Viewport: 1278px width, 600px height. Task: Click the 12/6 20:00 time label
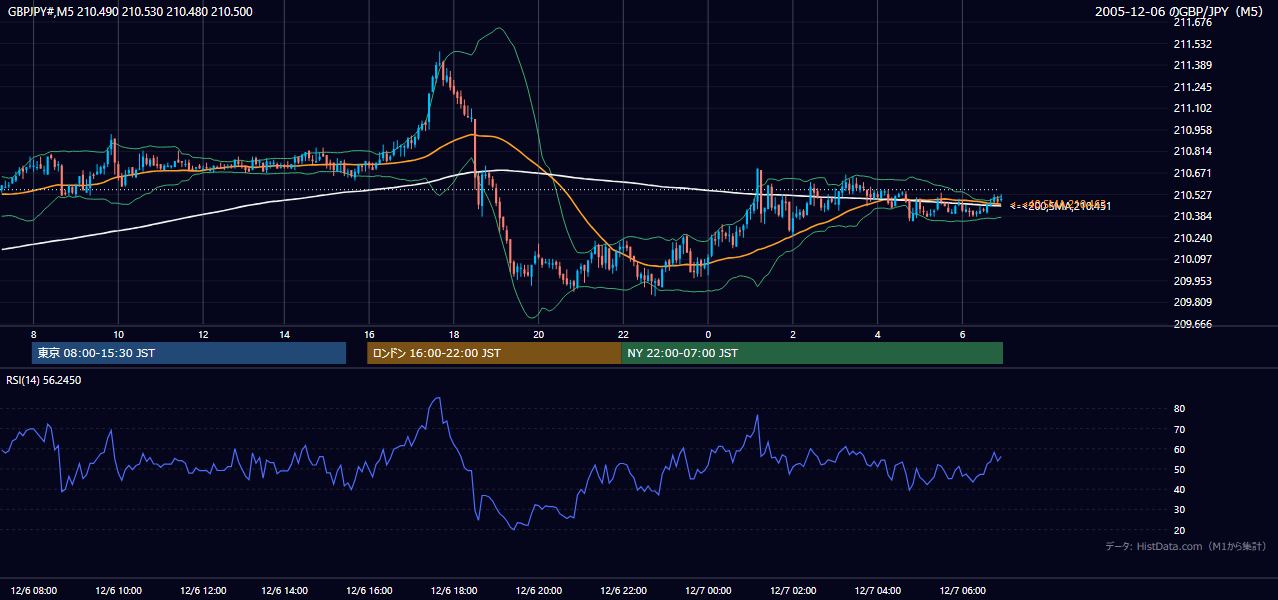(x=540, y=590)
